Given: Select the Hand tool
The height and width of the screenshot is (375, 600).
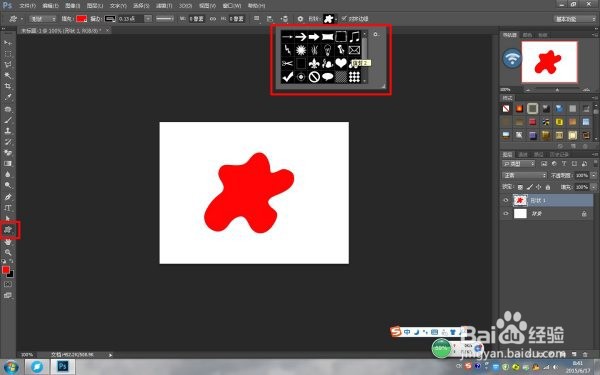Looking at the screenshot, I should tap(8, 242).
